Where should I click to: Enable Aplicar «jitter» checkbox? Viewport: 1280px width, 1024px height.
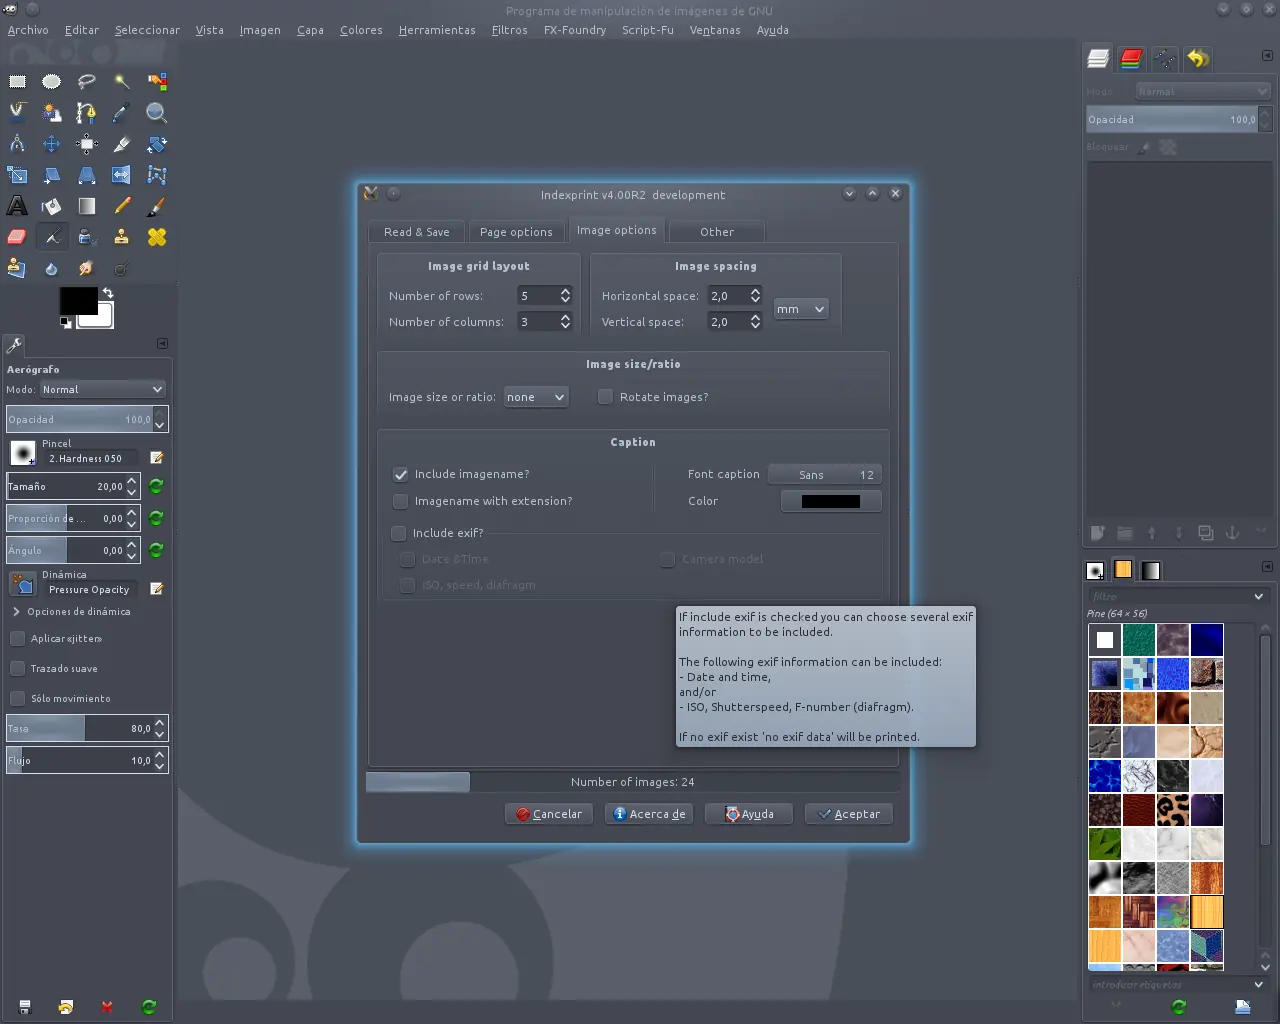pyautogui.click(x=17, y=638)
